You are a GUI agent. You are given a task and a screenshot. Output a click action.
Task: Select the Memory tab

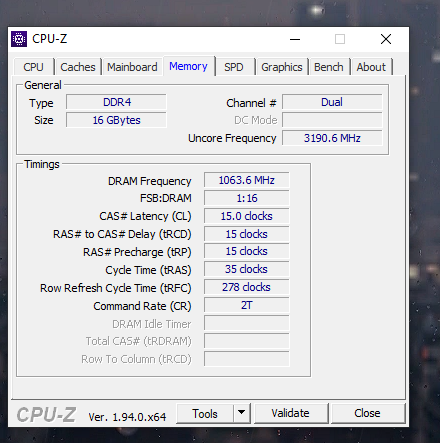click(x=188, y=66)
